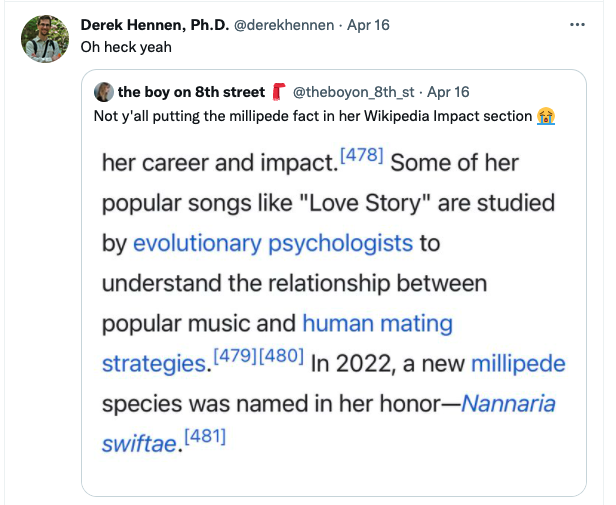Click the crying face emoji in quoted tweet
Screen dimensions: 616x505
point(545,116)
